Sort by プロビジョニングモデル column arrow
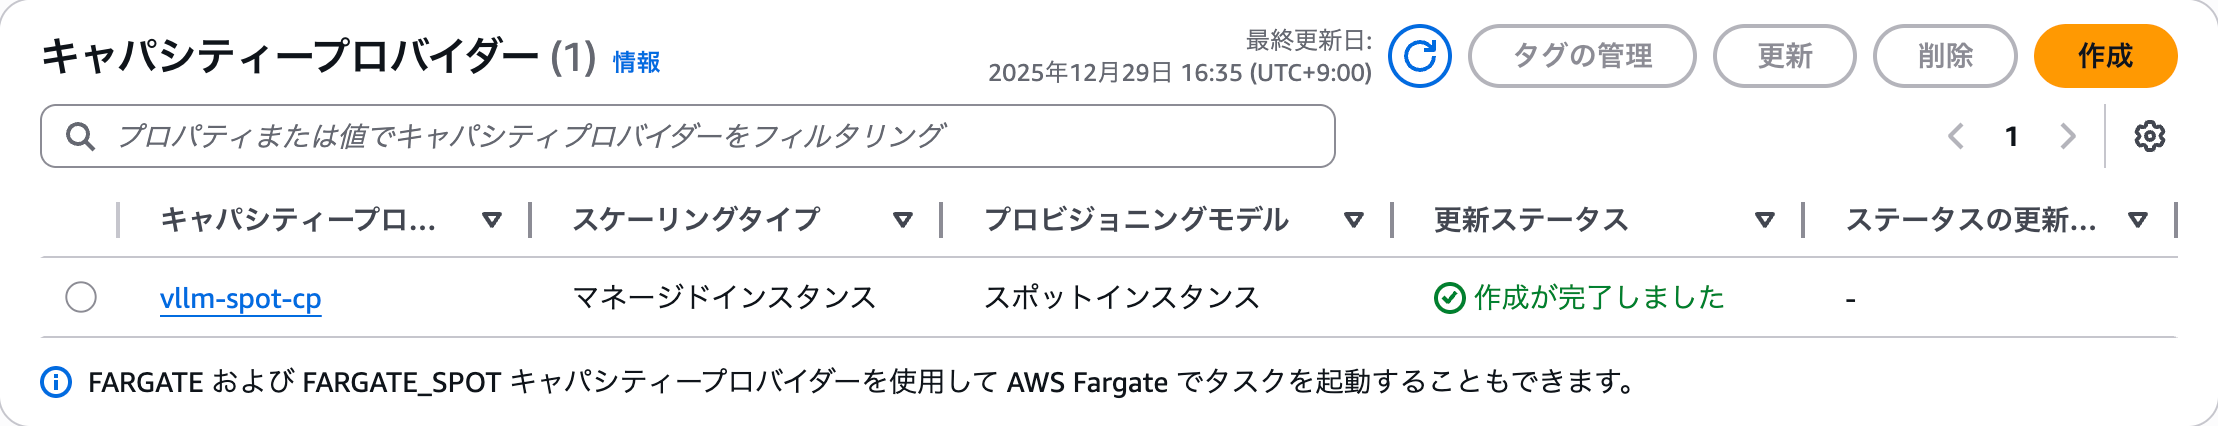The width and height of the screenshot is (2218, 426). tap(1353, 220)
